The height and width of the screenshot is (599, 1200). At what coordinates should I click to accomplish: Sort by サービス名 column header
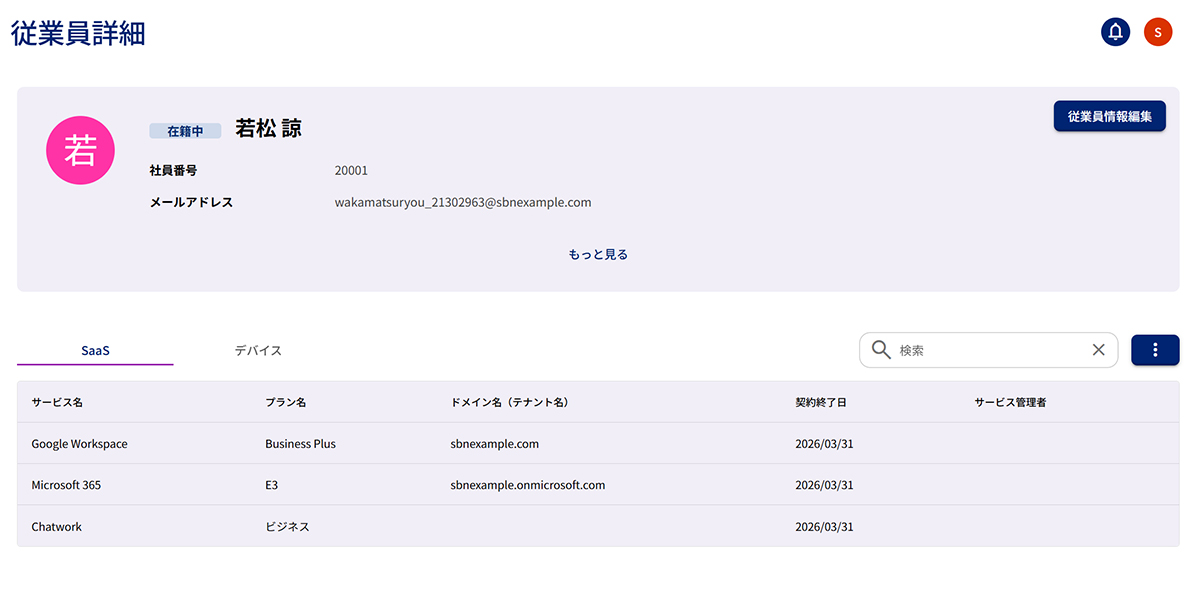tap(57, 403)
